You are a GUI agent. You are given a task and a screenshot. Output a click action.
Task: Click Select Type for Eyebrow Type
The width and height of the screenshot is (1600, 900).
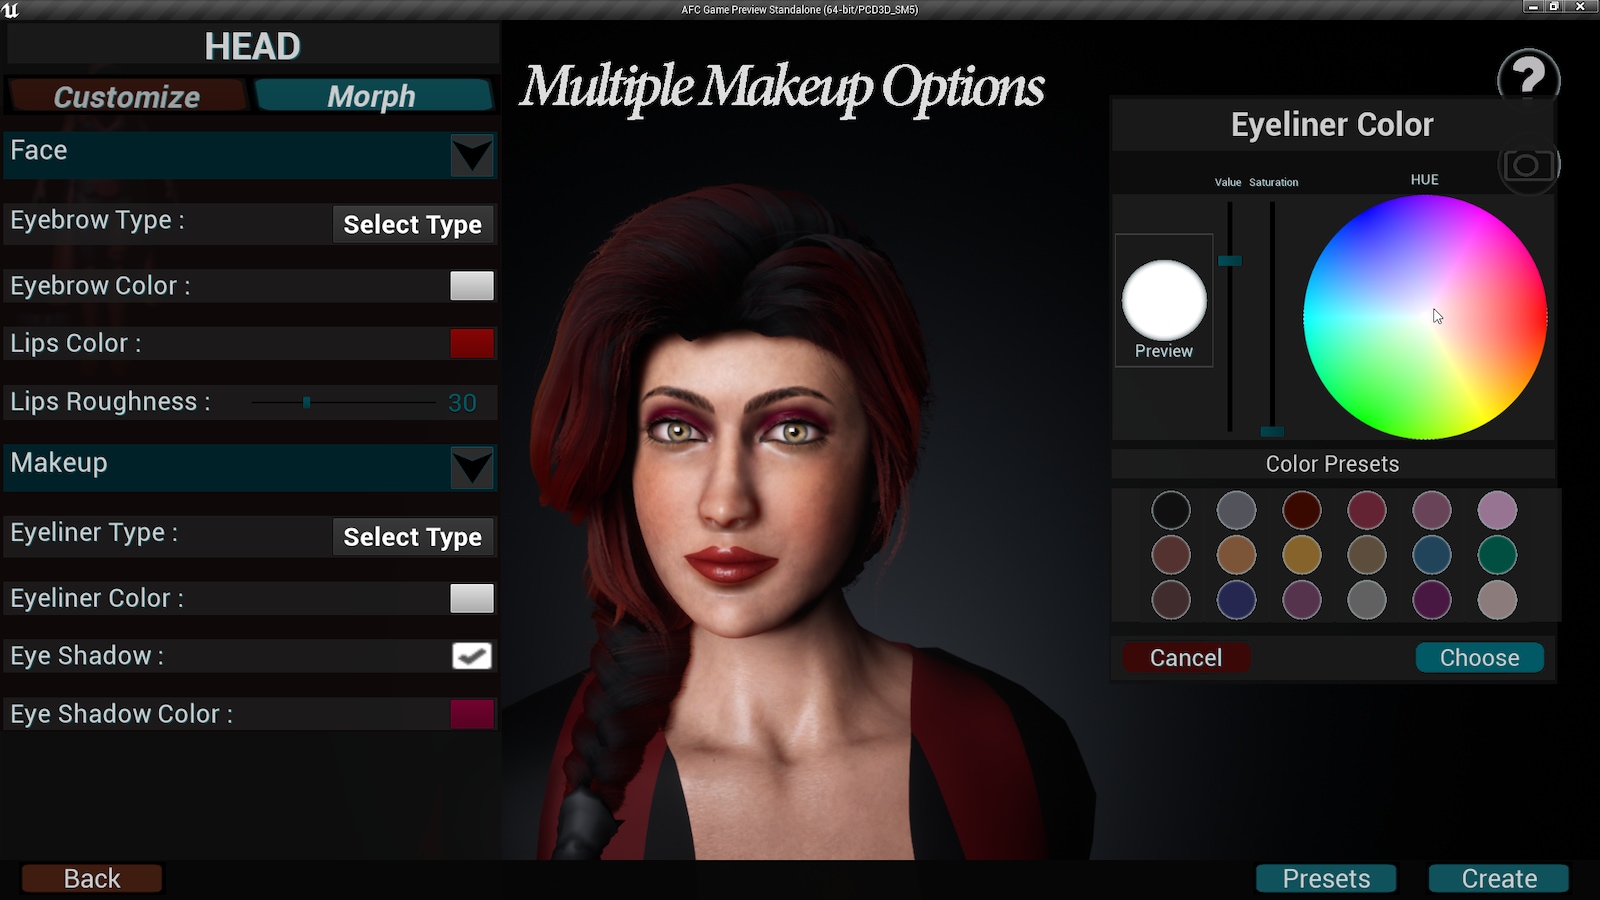click(412, 224)
